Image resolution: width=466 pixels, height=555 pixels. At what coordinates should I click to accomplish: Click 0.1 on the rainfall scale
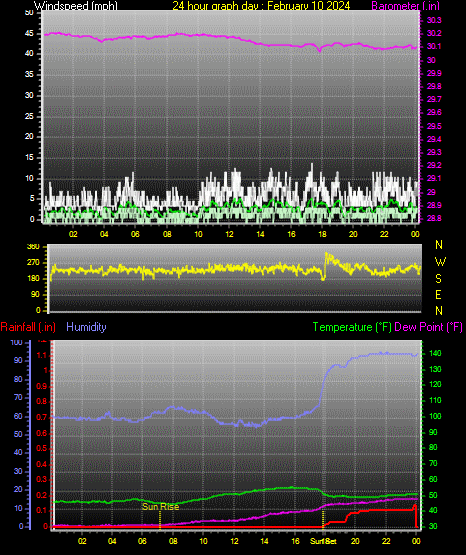click(x=41, y=510)
